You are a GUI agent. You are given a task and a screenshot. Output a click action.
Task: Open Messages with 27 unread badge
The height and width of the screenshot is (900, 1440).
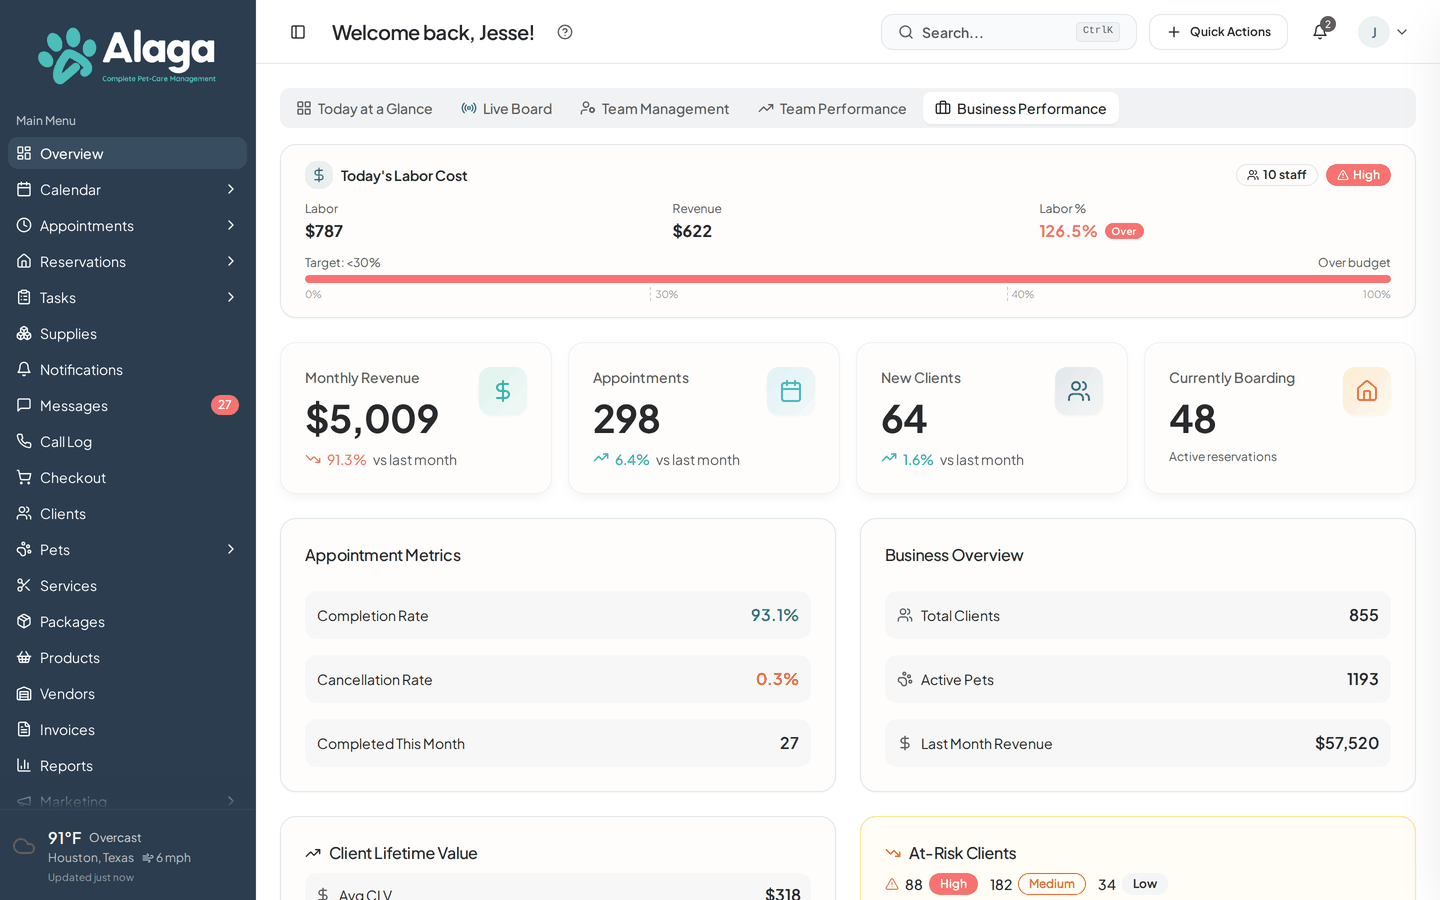point(127,406)
